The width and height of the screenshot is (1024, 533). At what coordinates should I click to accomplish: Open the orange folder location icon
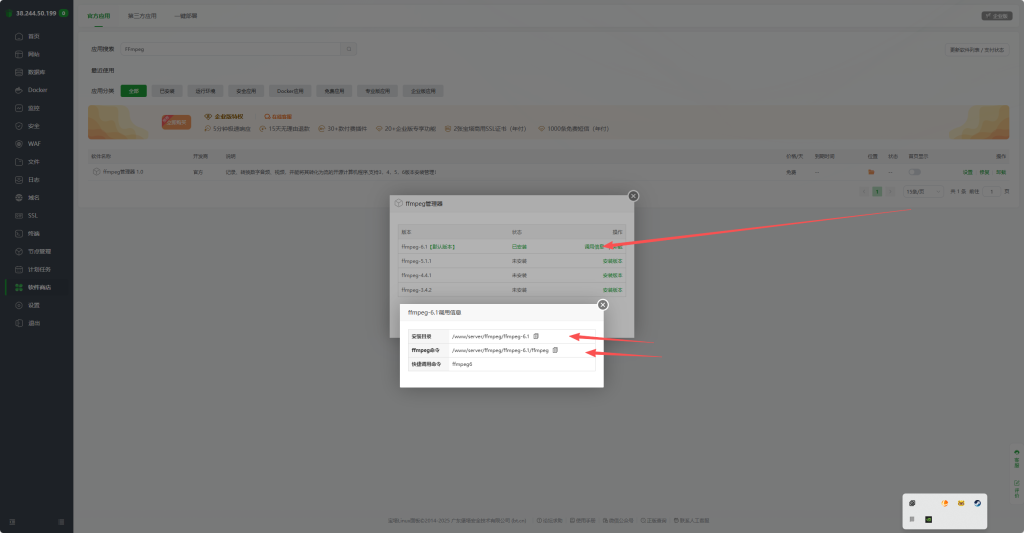coord(872,172)
